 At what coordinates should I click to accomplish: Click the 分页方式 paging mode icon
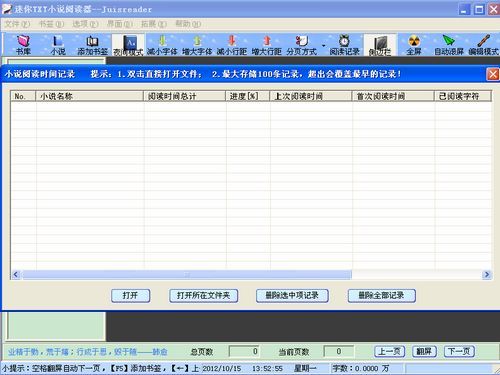coord(301,45)
